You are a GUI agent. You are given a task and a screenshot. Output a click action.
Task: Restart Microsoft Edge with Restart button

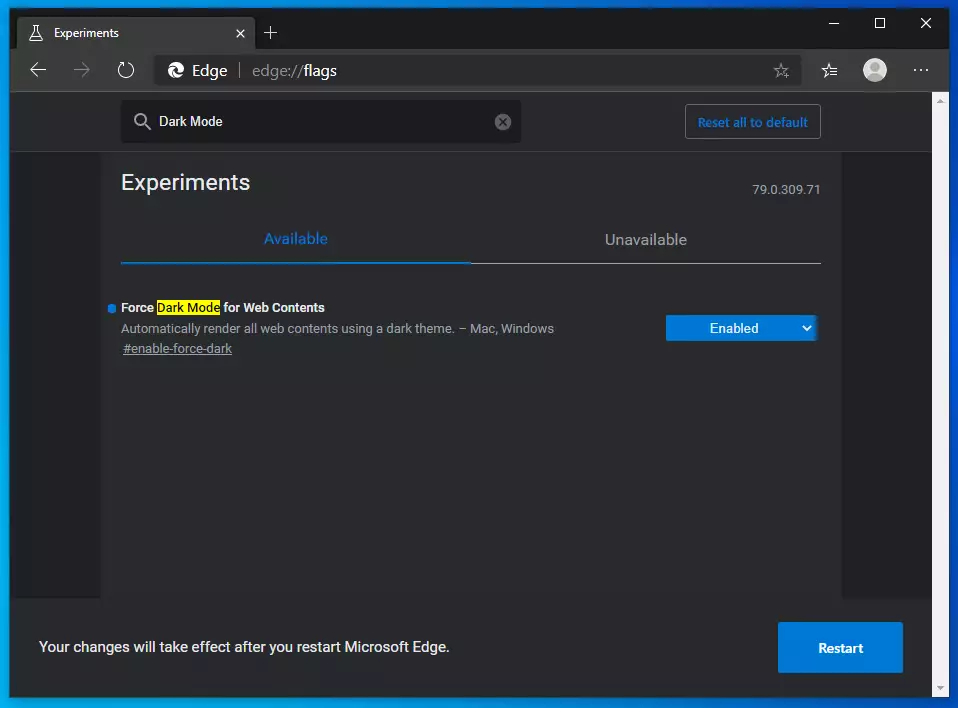tap(840, 648)
